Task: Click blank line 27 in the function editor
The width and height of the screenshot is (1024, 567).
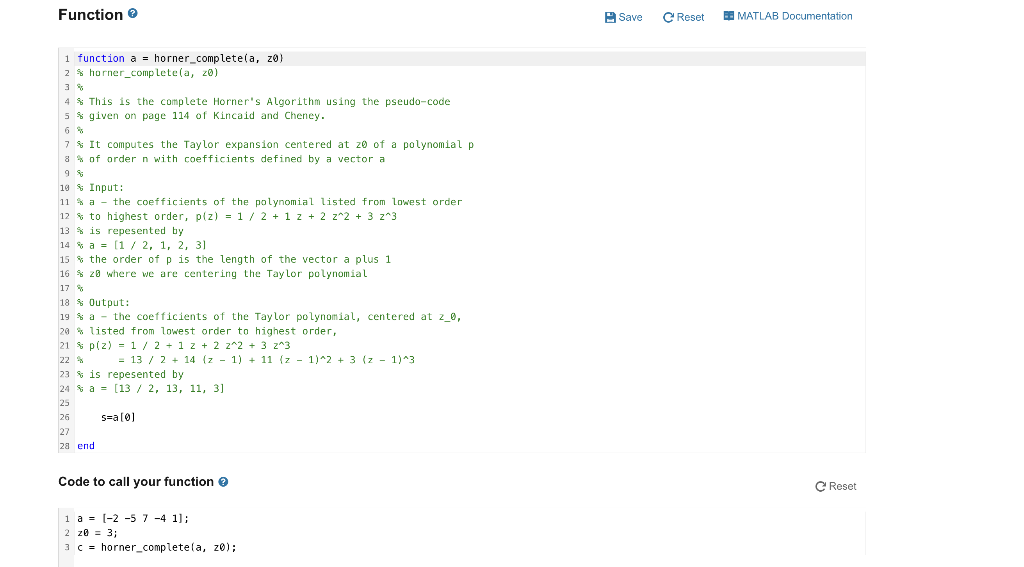Action: [470, 432]
